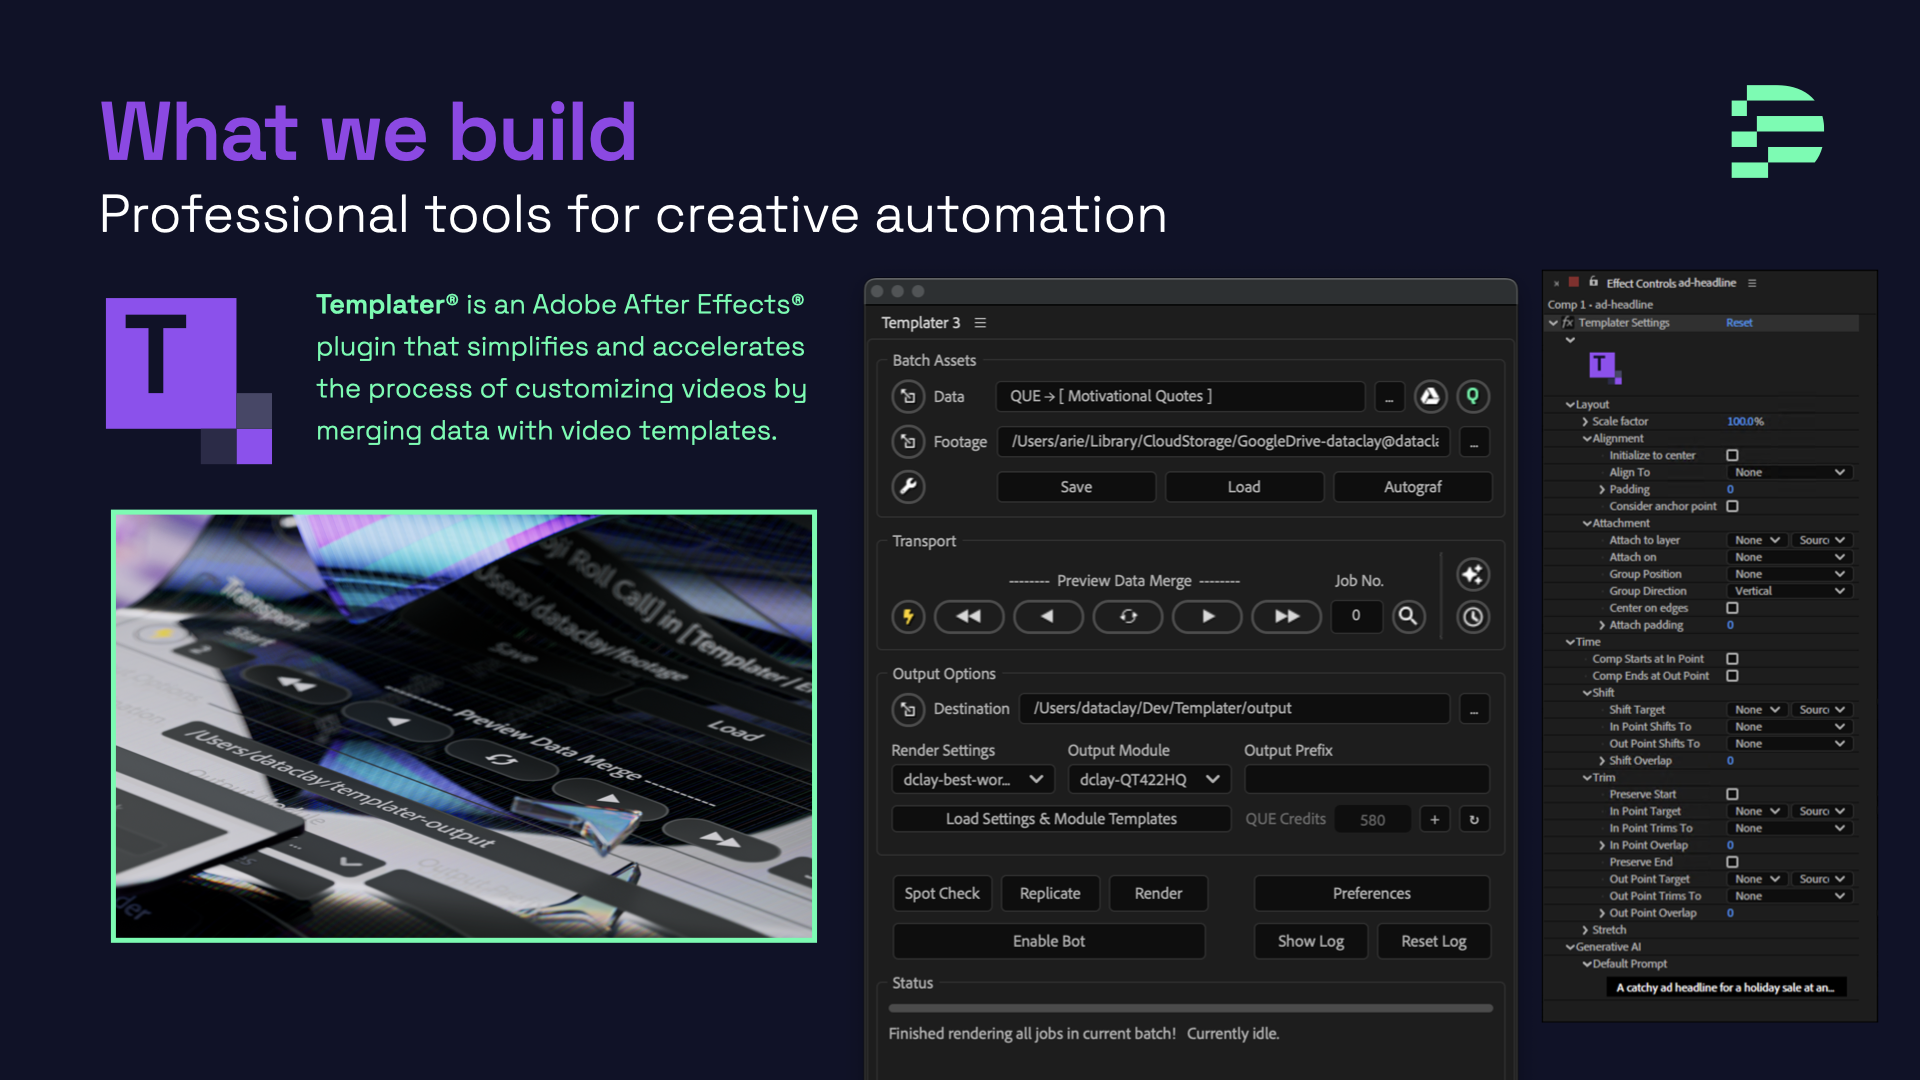Click the Show Log button
Viewport: 1920px width, 1080px height.
1310,941
